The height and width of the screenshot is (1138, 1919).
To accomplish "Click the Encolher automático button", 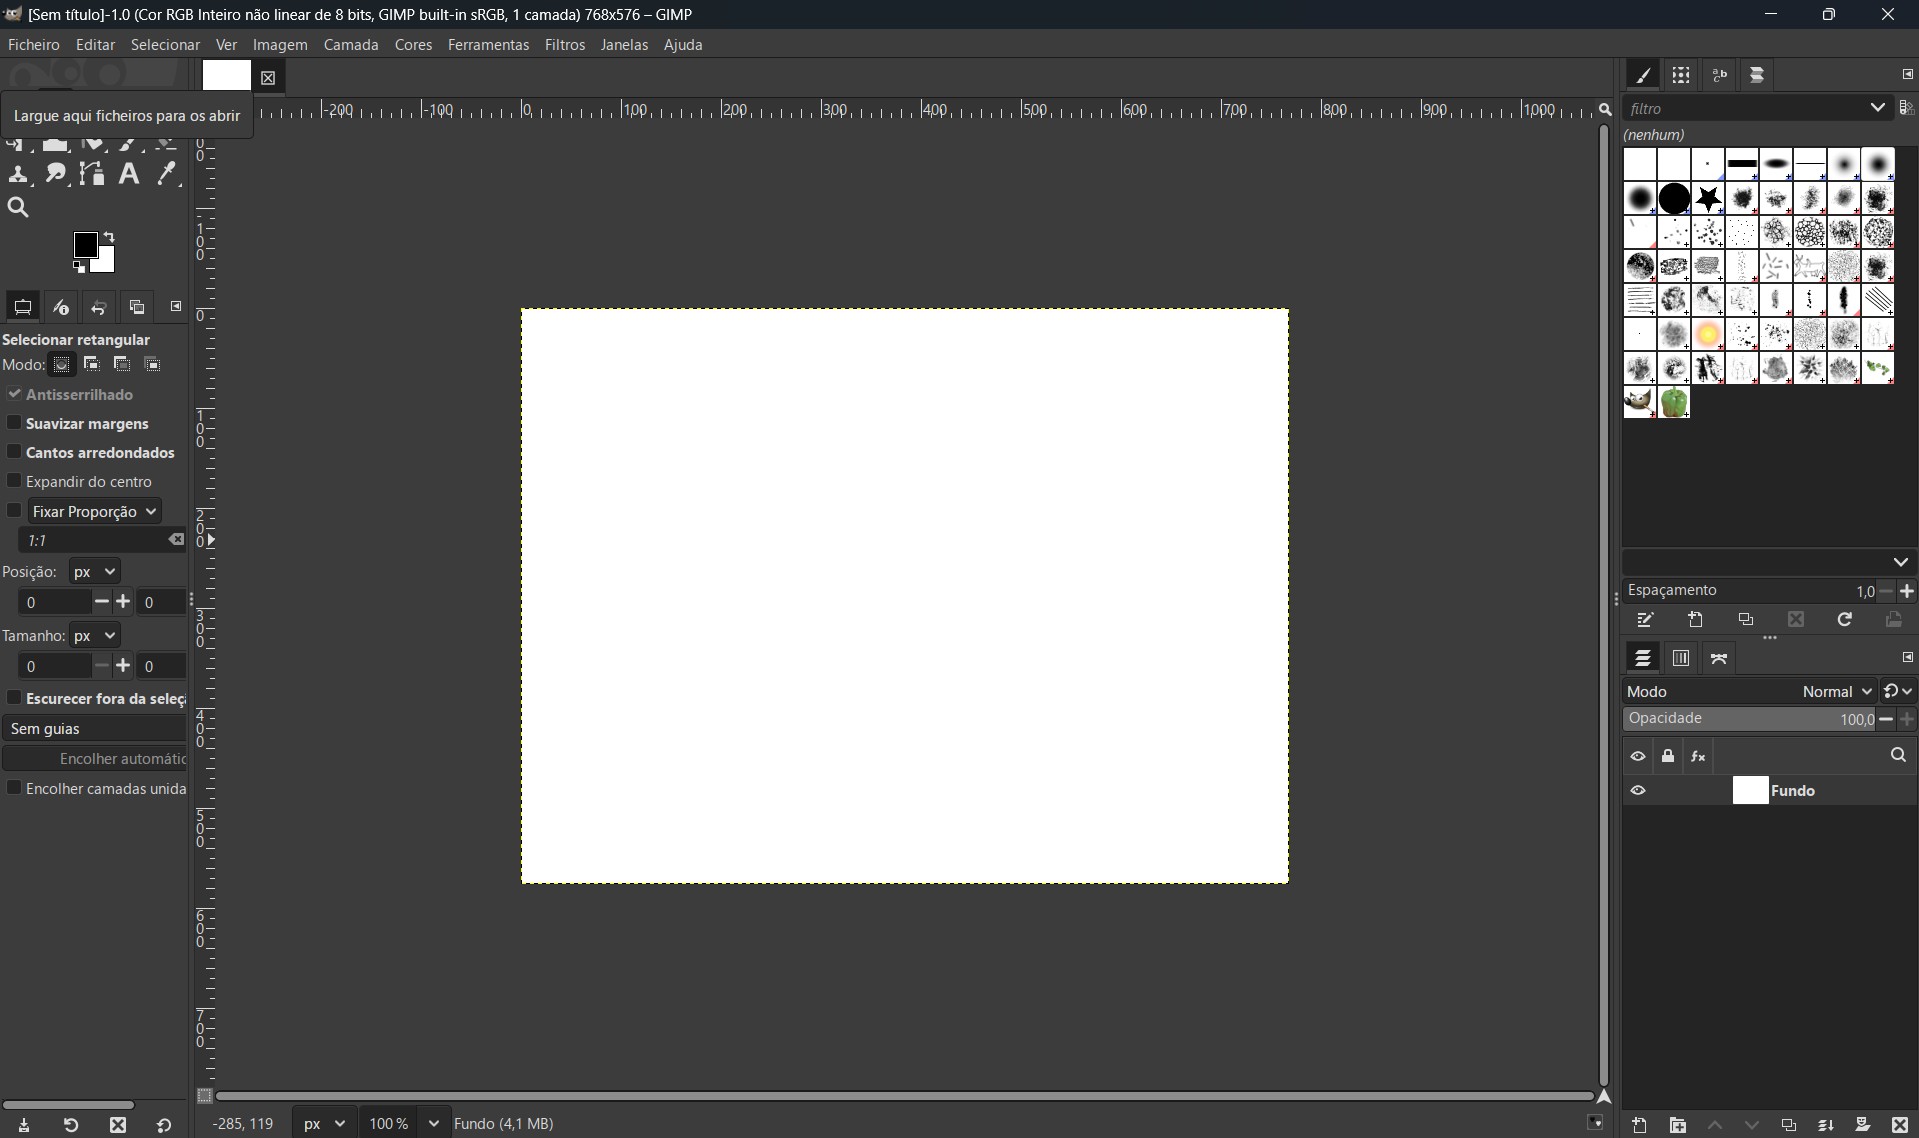I will click(x=95, y=759).
